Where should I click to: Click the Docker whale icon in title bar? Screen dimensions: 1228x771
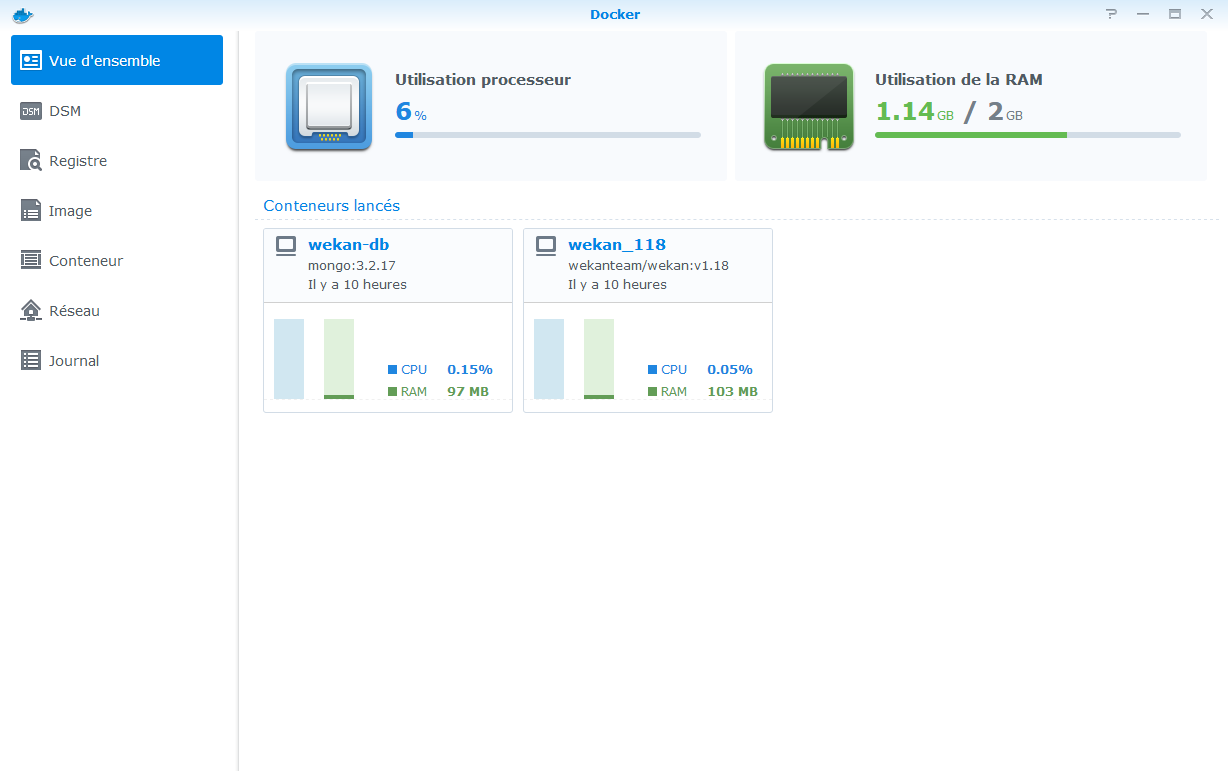22,14
